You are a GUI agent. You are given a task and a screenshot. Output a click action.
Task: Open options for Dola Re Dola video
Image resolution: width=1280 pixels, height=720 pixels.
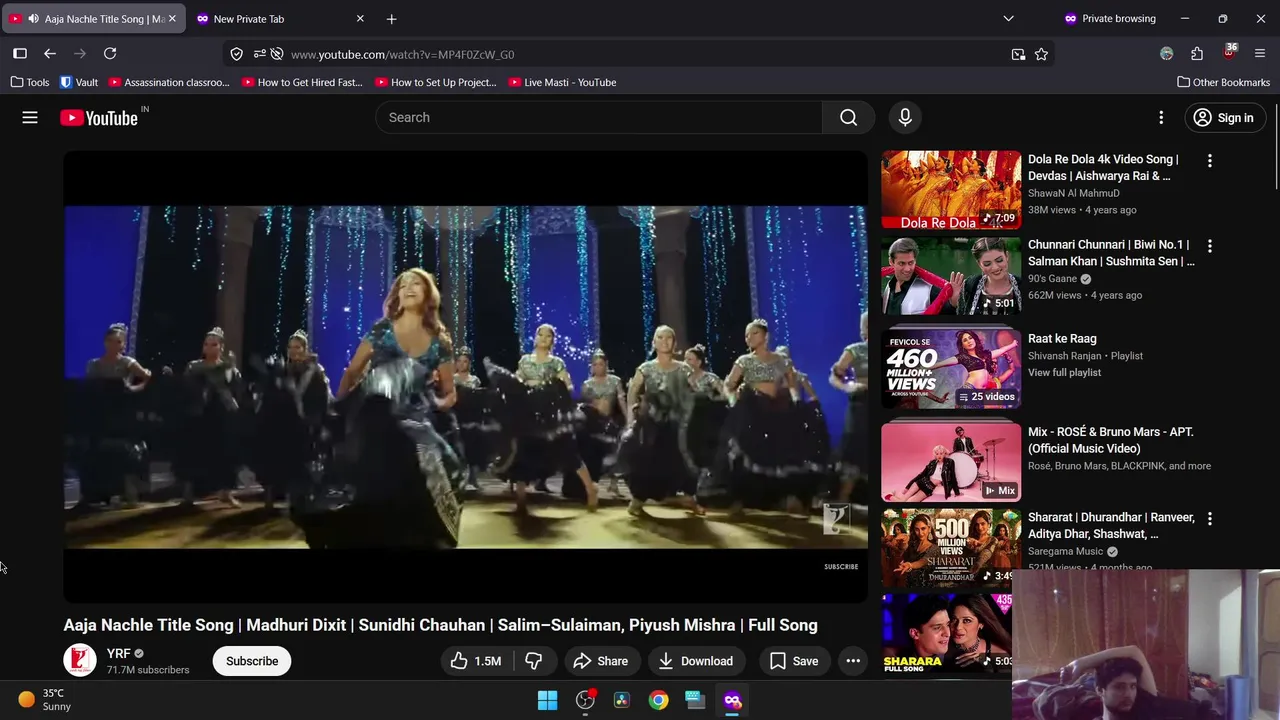[x=1210, y=160]
